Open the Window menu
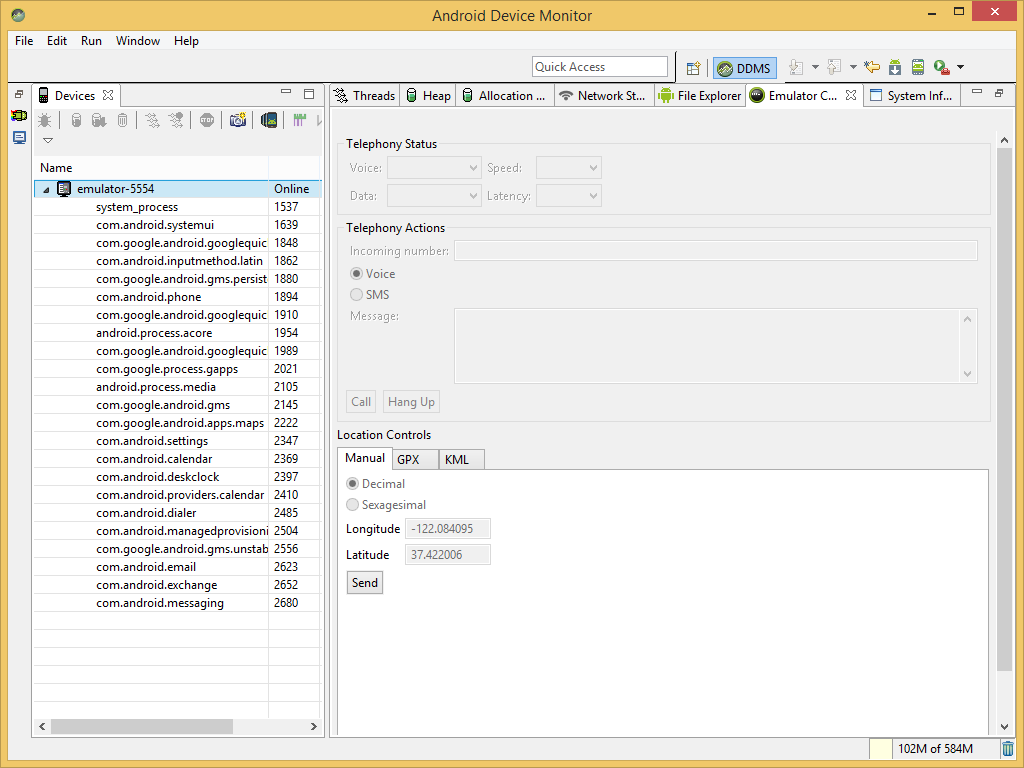Viewport: 1024px width, 768px height. [138, 41]
